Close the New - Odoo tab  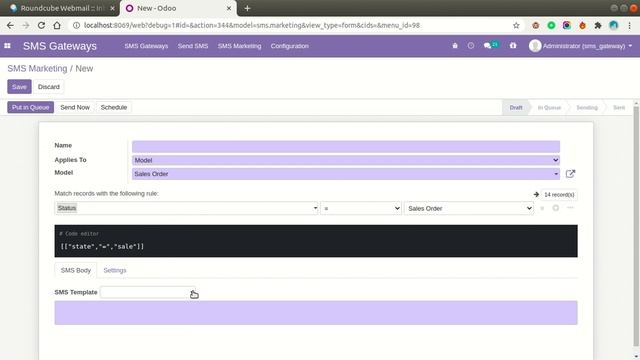pos(229,8)
